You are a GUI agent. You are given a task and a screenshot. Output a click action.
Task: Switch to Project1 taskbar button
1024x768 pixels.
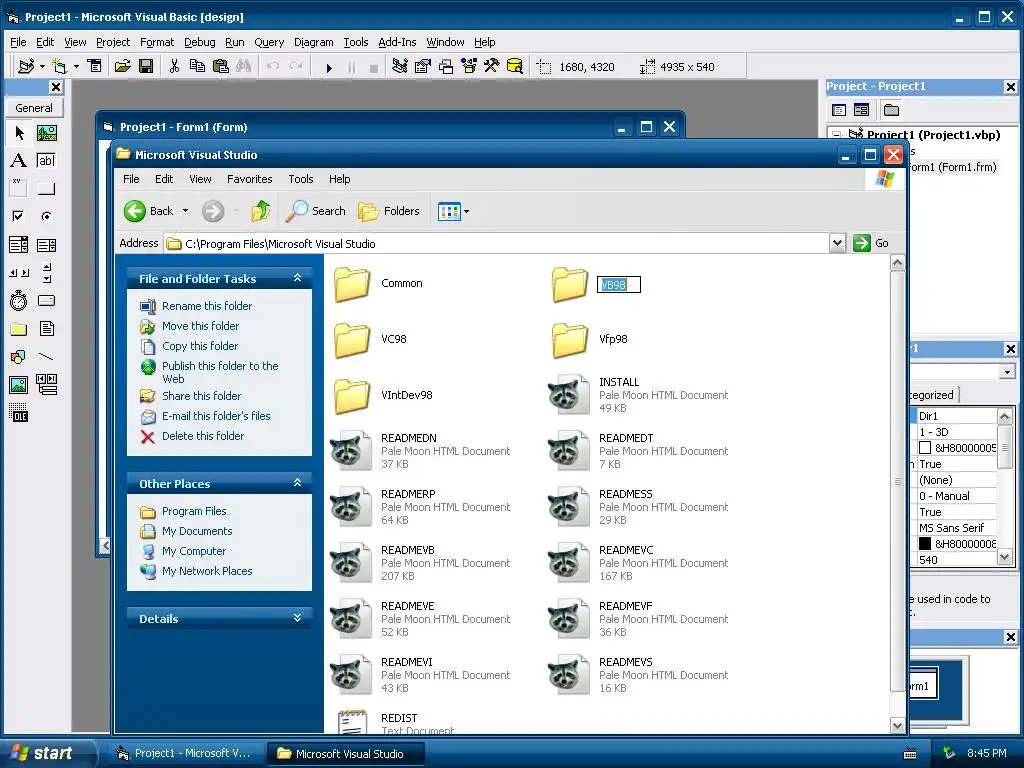pyautogui.click(x=184, y=753)
